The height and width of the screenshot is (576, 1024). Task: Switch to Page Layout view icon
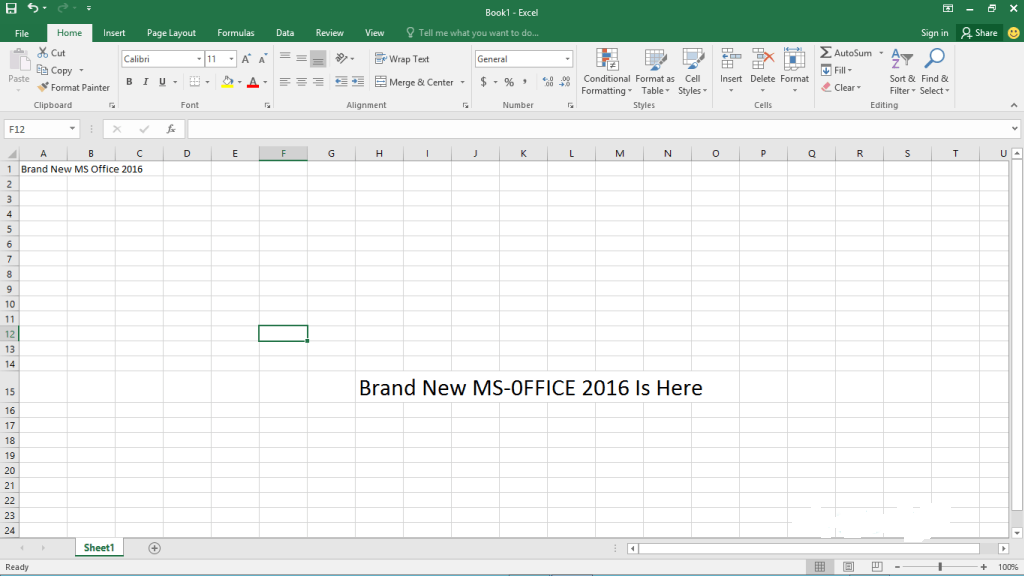click(848, 566)
